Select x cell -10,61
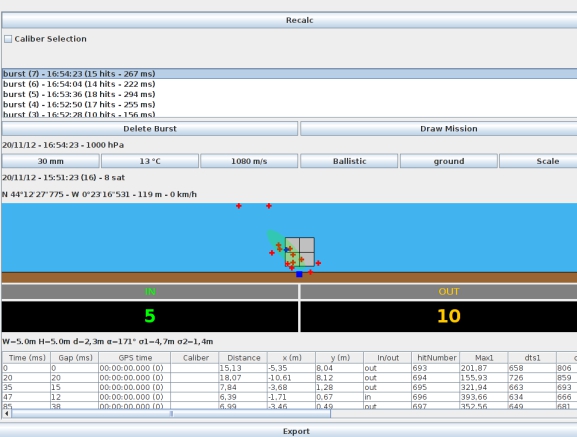Image resolution: width=577 pixels, height=437 pixels. tap(291, 378)
